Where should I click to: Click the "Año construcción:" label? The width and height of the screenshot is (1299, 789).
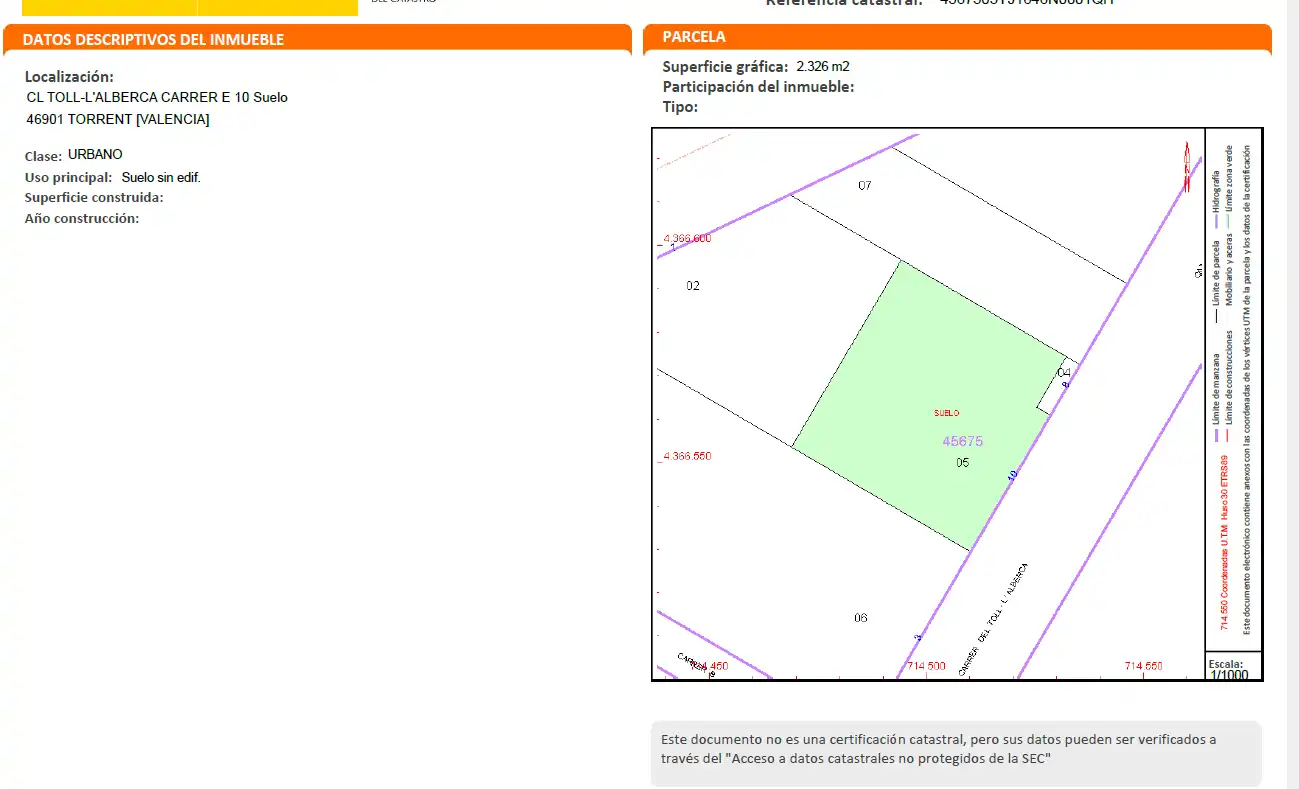pos(82,218)
